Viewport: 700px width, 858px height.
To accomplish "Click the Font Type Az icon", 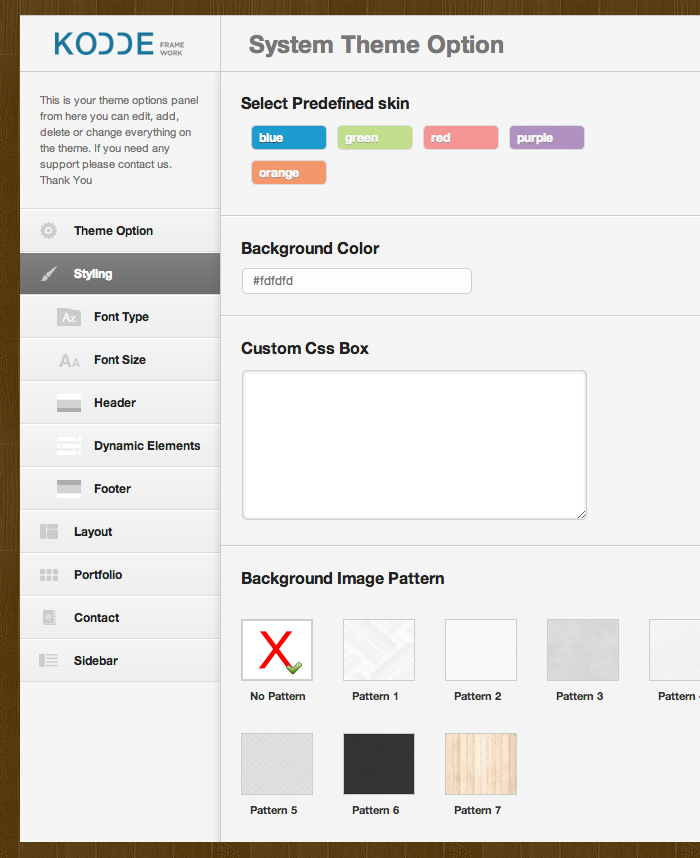I will (69, 317).
